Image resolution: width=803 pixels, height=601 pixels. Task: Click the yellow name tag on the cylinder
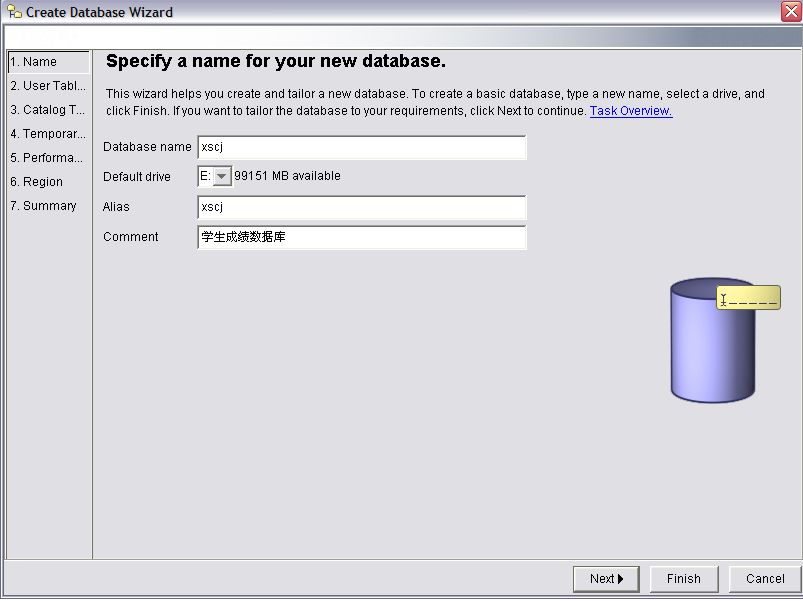click(x=748, y=298)
